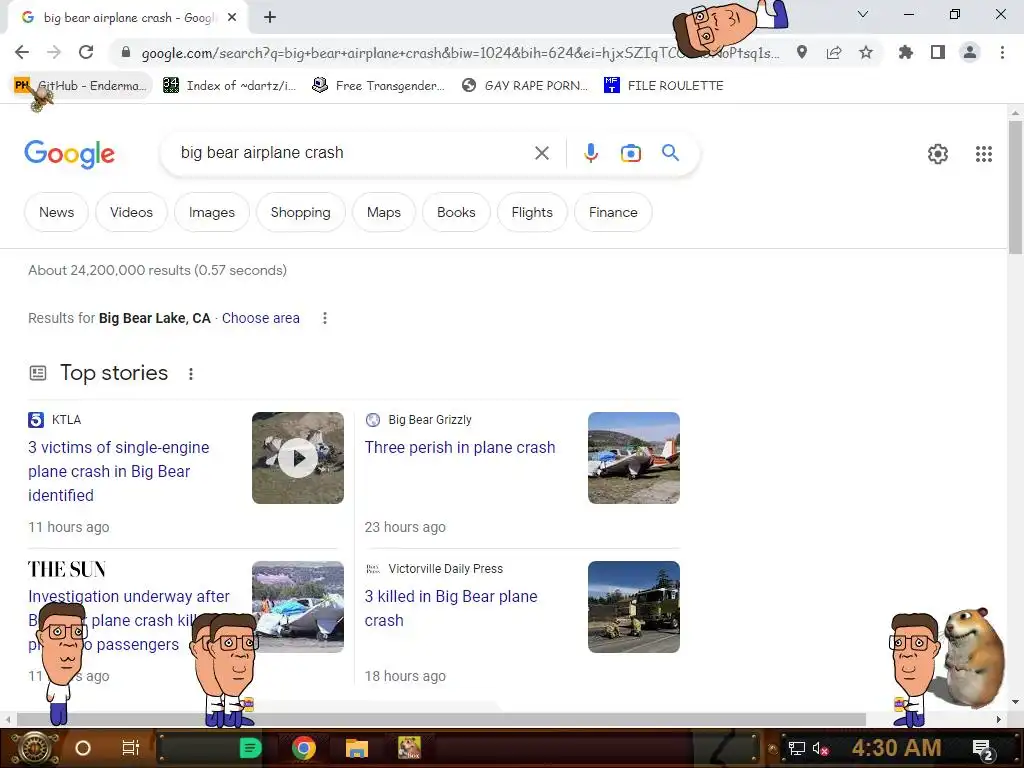Switch to the Maps filter
The image size is (1024, 768).
point(384,212)
